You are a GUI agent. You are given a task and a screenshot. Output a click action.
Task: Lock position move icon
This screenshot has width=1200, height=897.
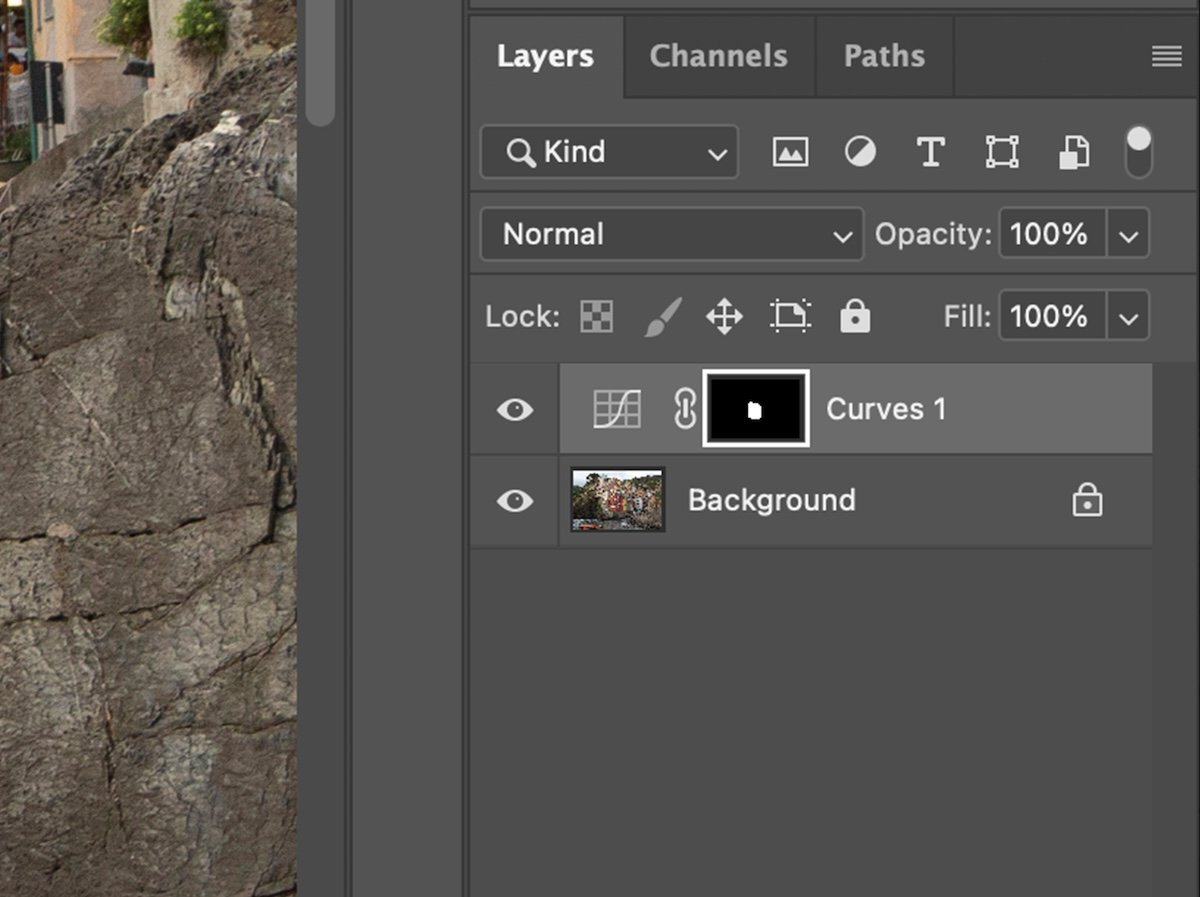coord(724,317)
